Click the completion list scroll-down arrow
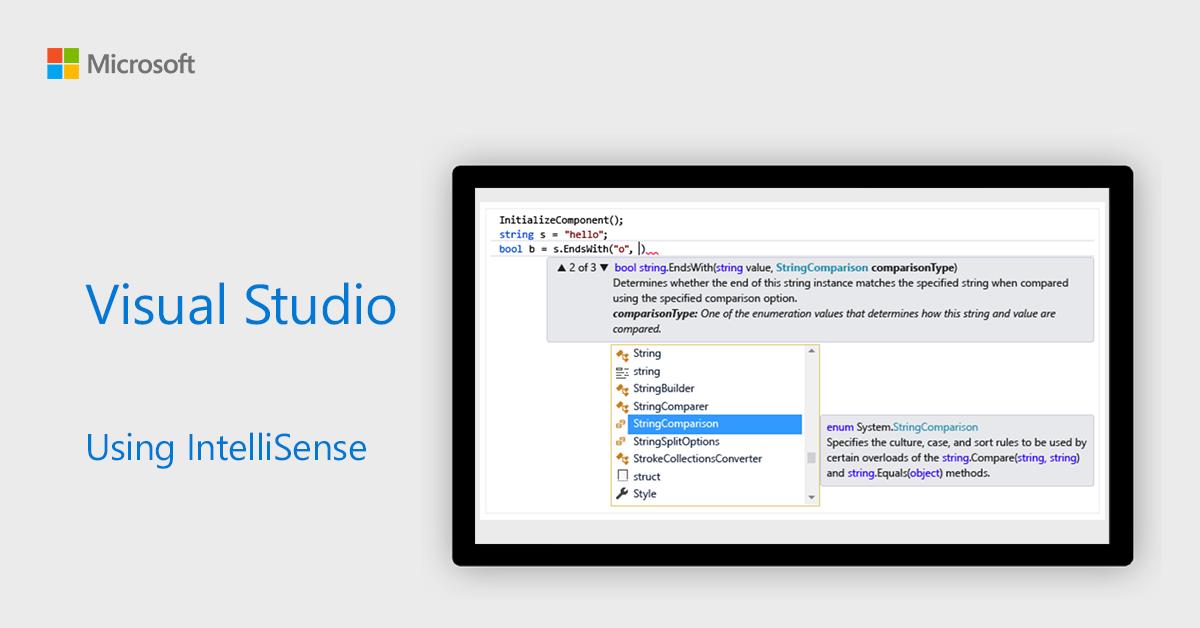 [x=812, y=497]
